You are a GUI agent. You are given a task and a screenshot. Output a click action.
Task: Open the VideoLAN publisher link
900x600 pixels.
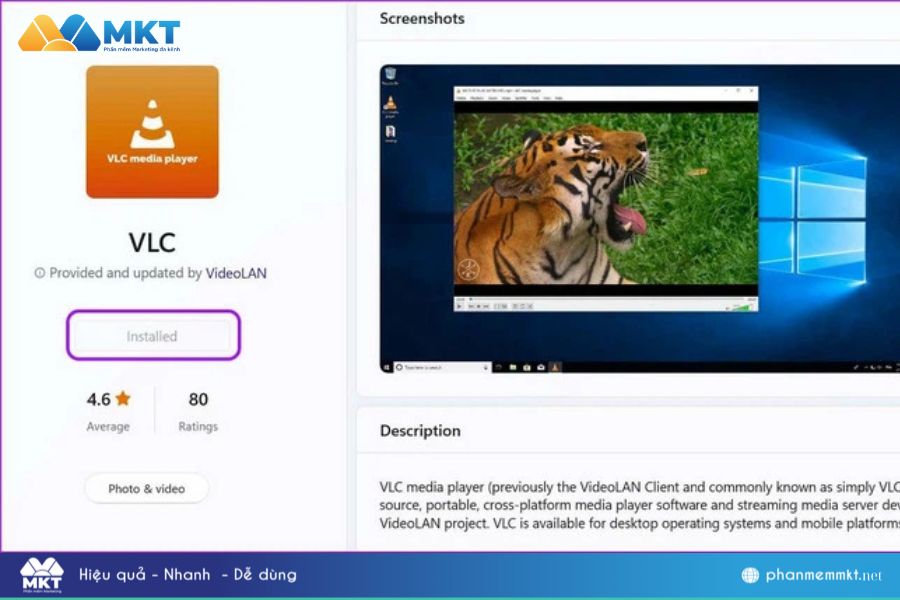coord(238,272)
